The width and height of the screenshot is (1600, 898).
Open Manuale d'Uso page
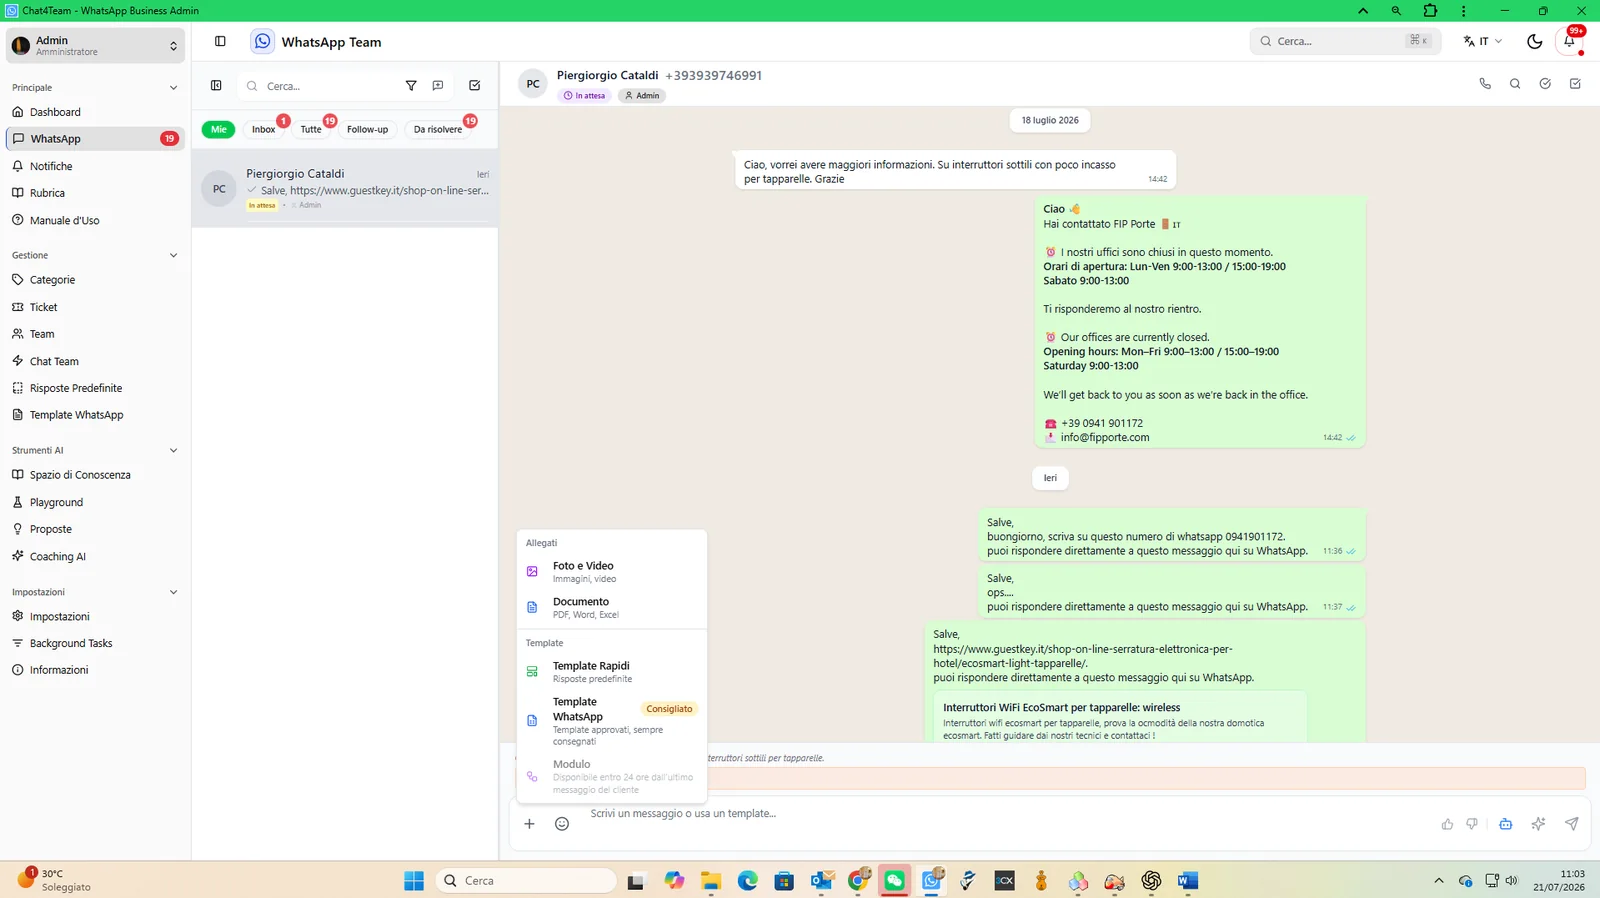pos(96,220)
